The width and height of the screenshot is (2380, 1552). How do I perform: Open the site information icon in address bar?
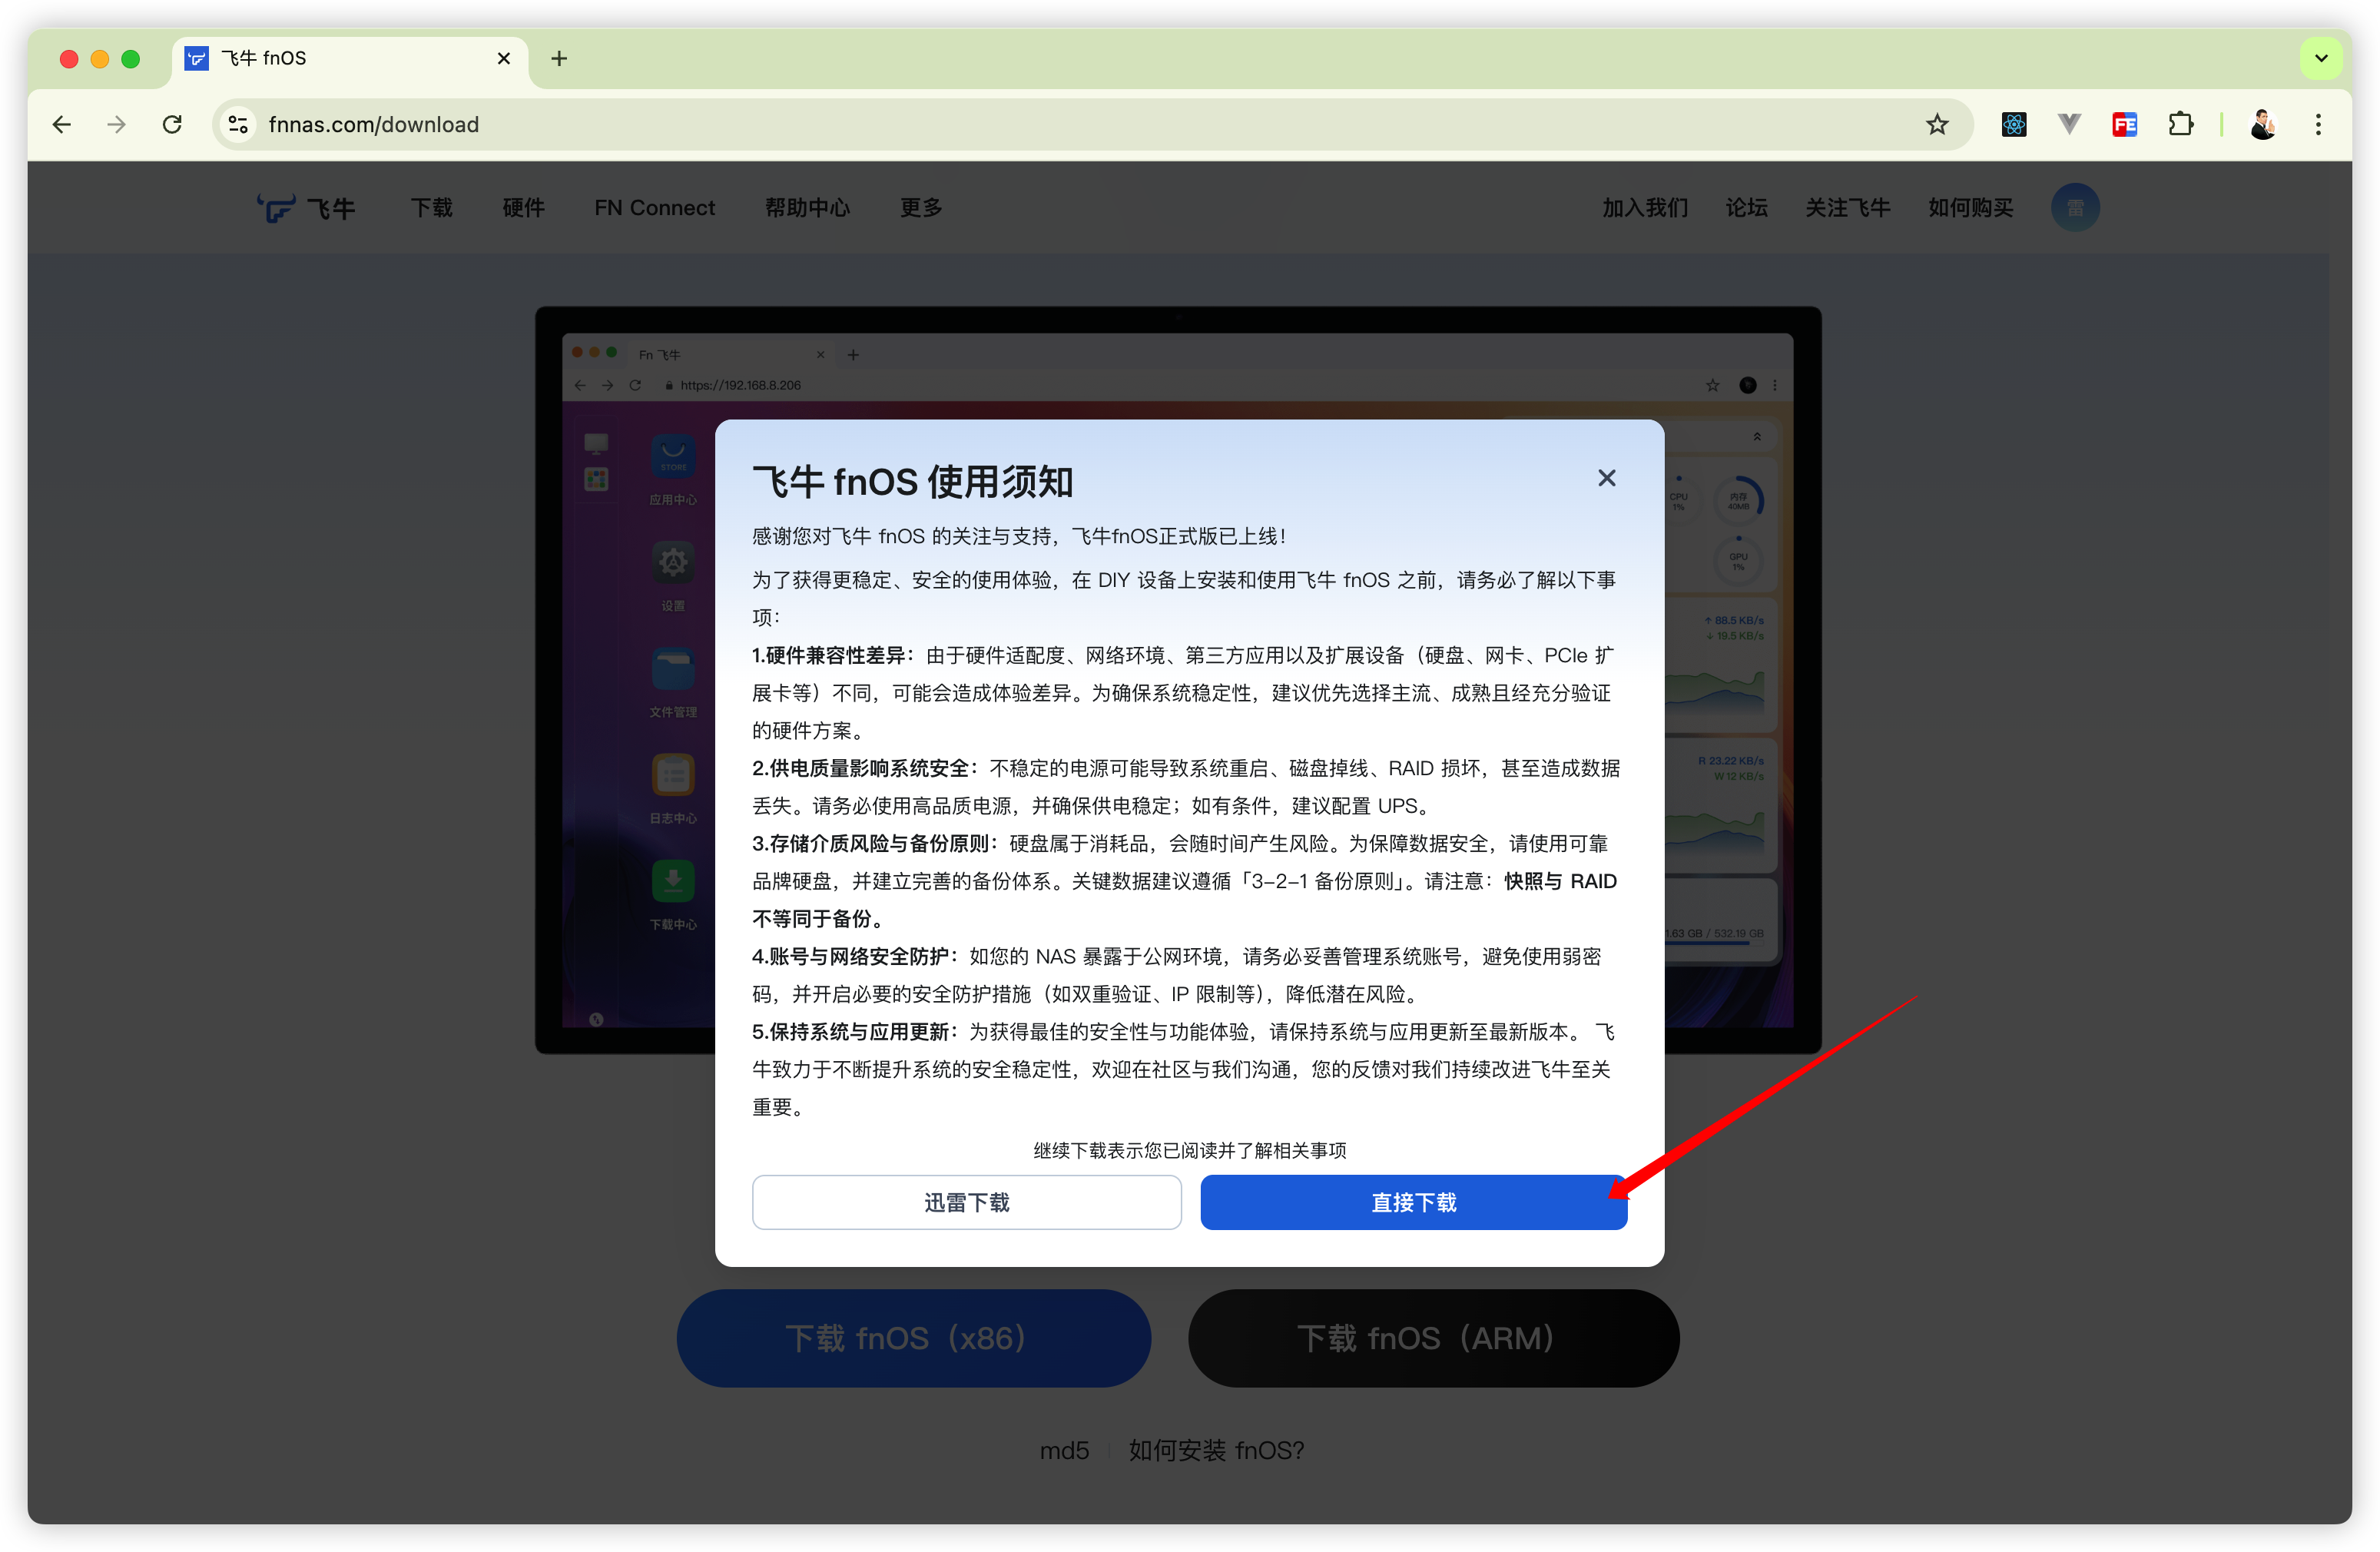[x=238, y=124]
